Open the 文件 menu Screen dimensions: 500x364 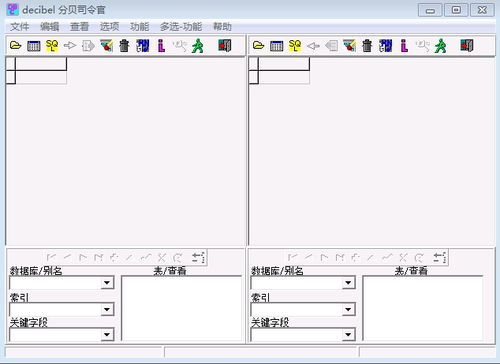(x=19, y=26)
